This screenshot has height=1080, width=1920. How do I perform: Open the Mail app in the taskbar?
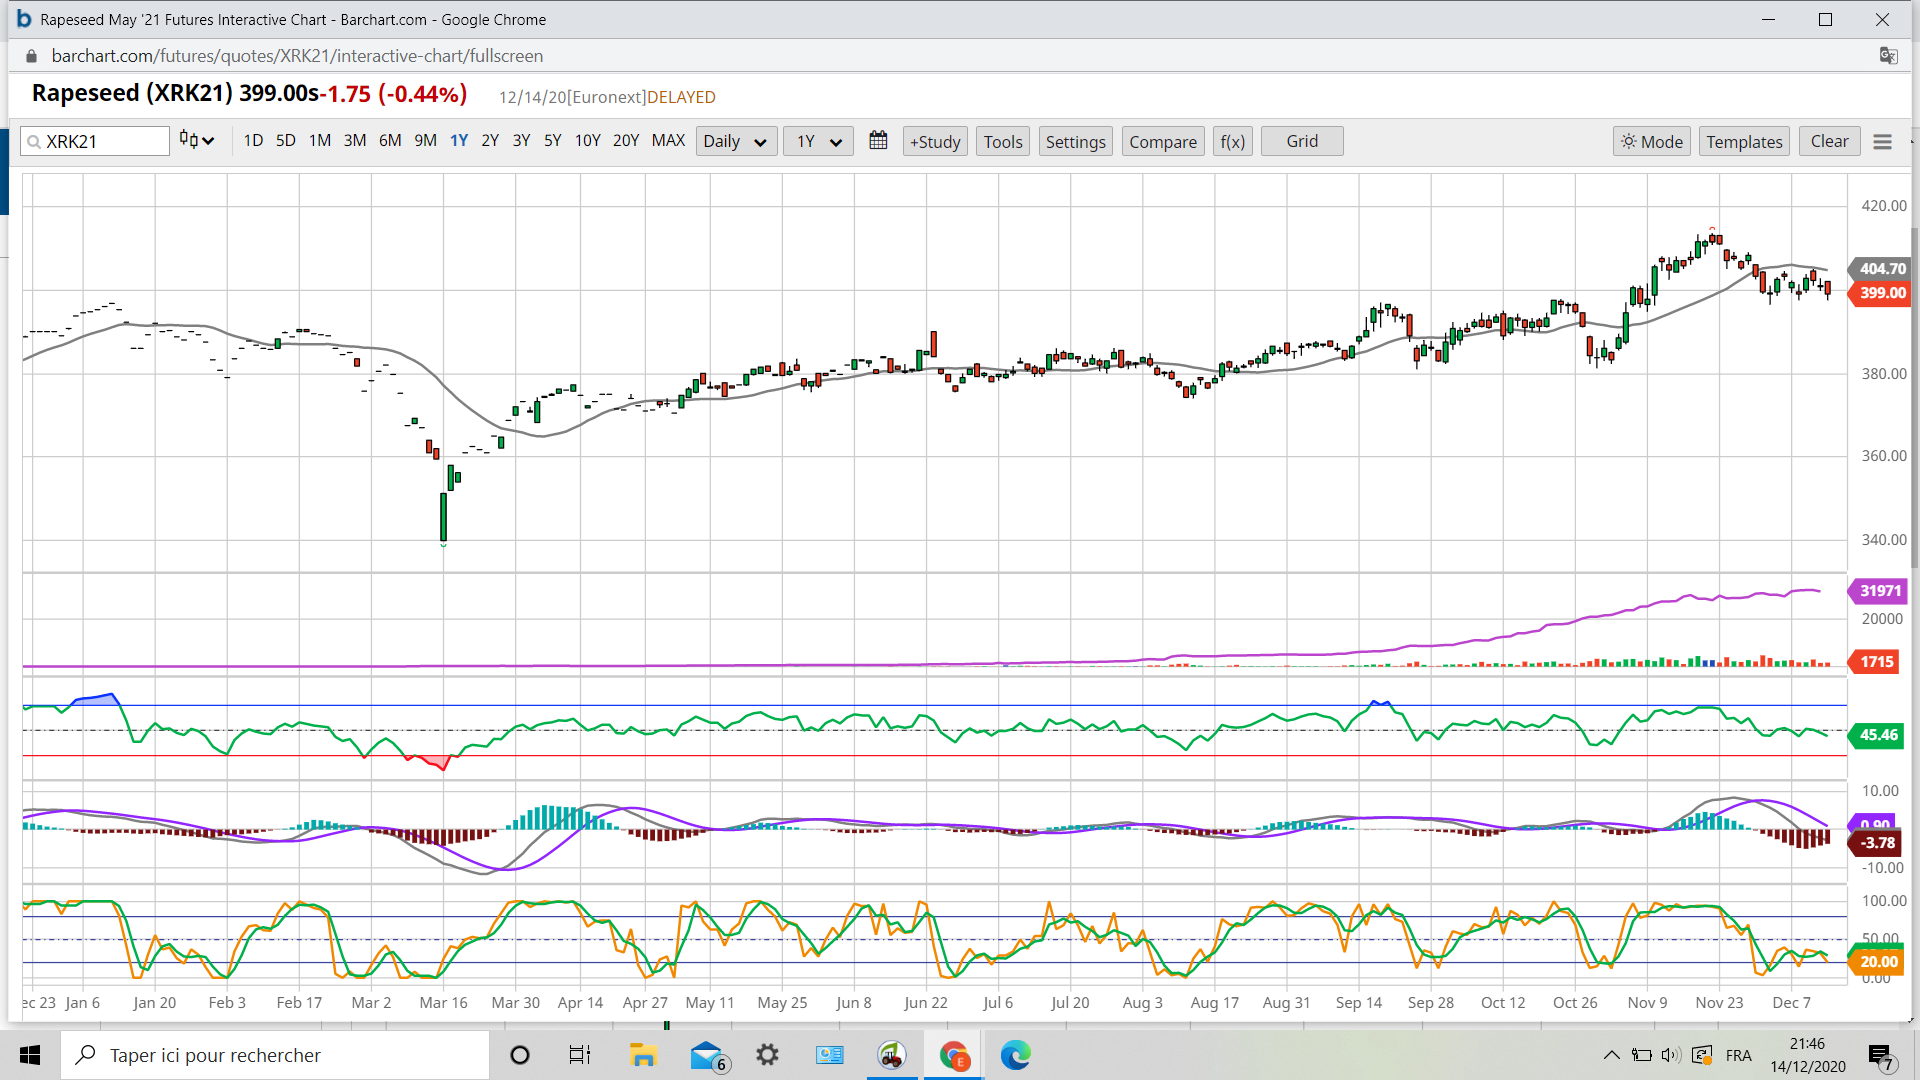[x=707, y=1055]
